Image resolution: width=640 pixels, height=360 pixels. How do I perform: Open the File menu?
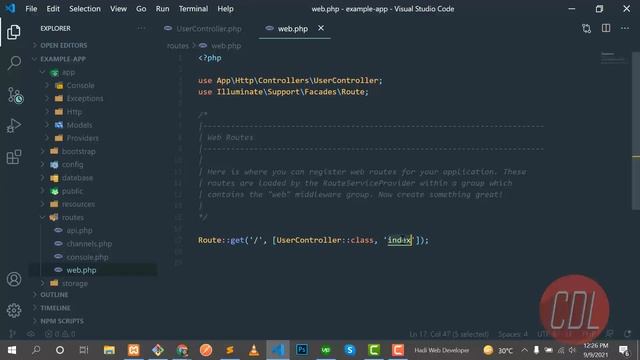click(x=31, y=9)
